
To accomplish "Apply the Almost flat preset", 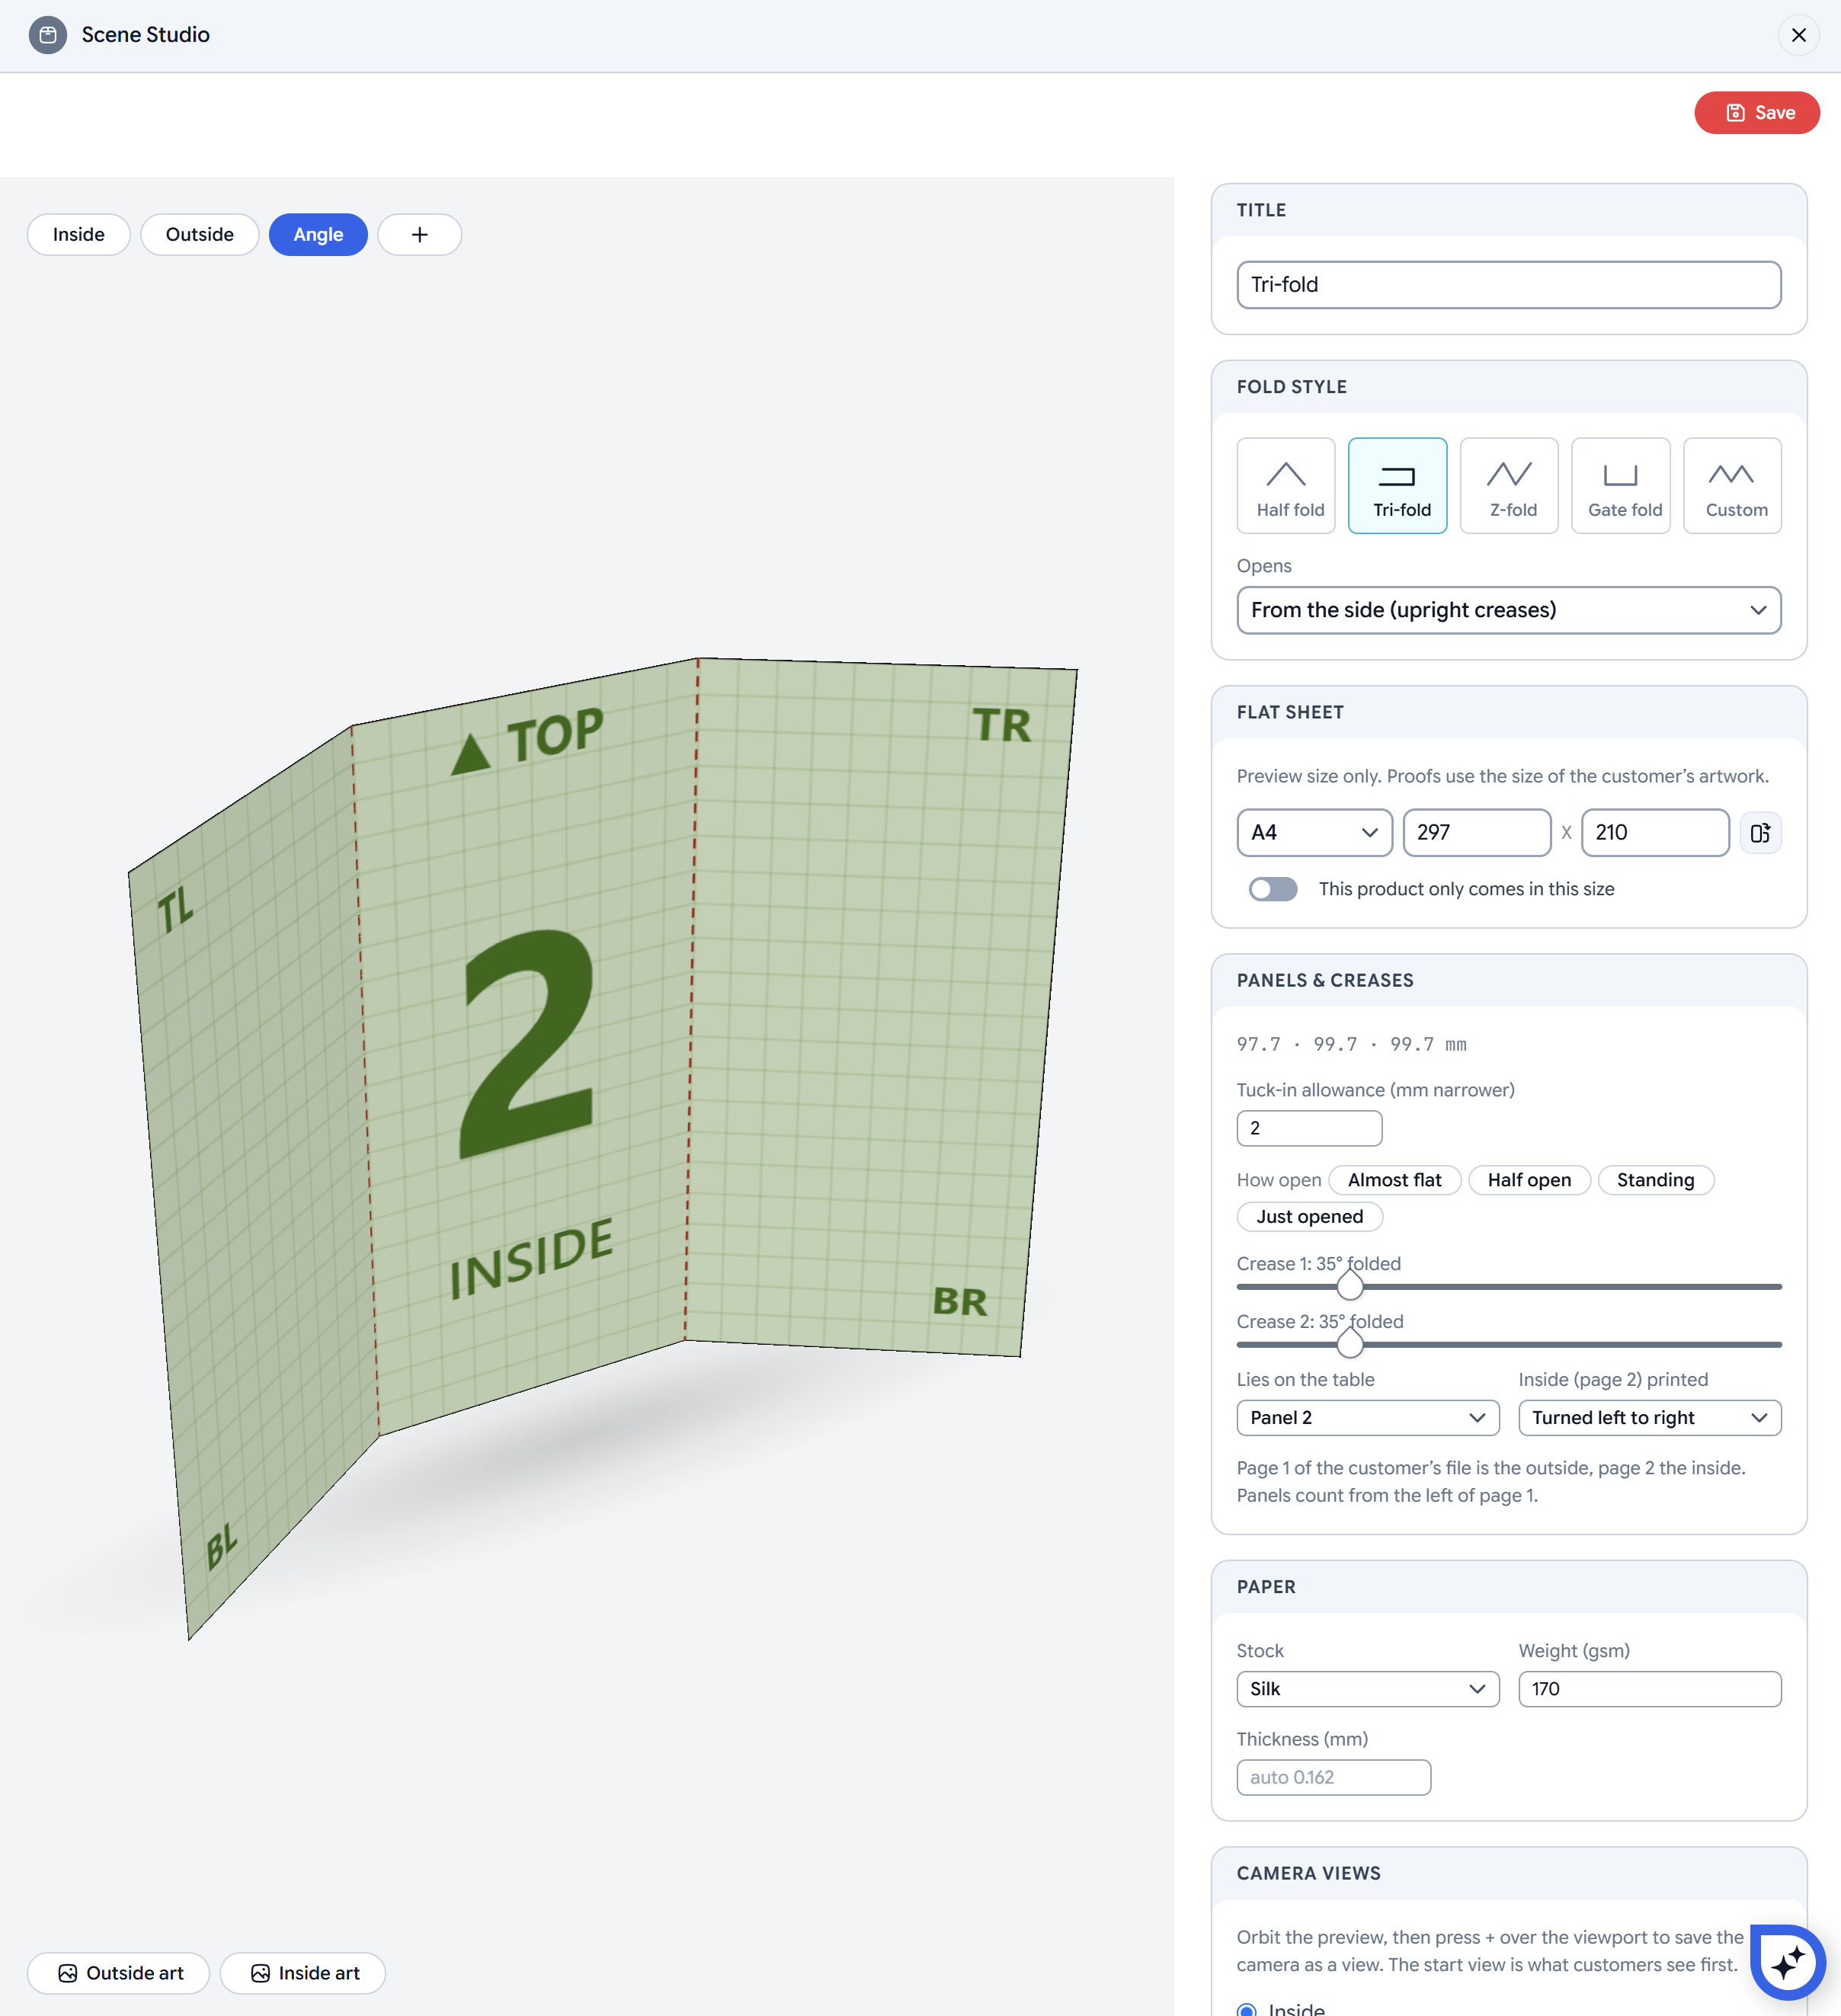I will point(1394,1180).
